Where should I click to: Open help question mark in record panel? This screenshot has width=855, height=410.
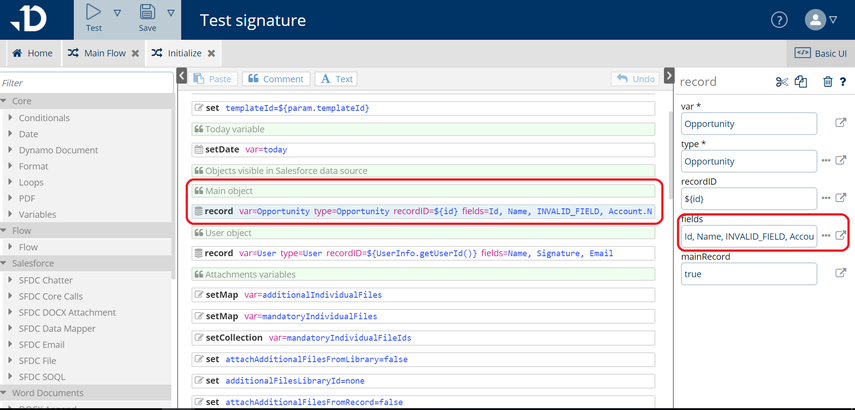pos(843,82)
